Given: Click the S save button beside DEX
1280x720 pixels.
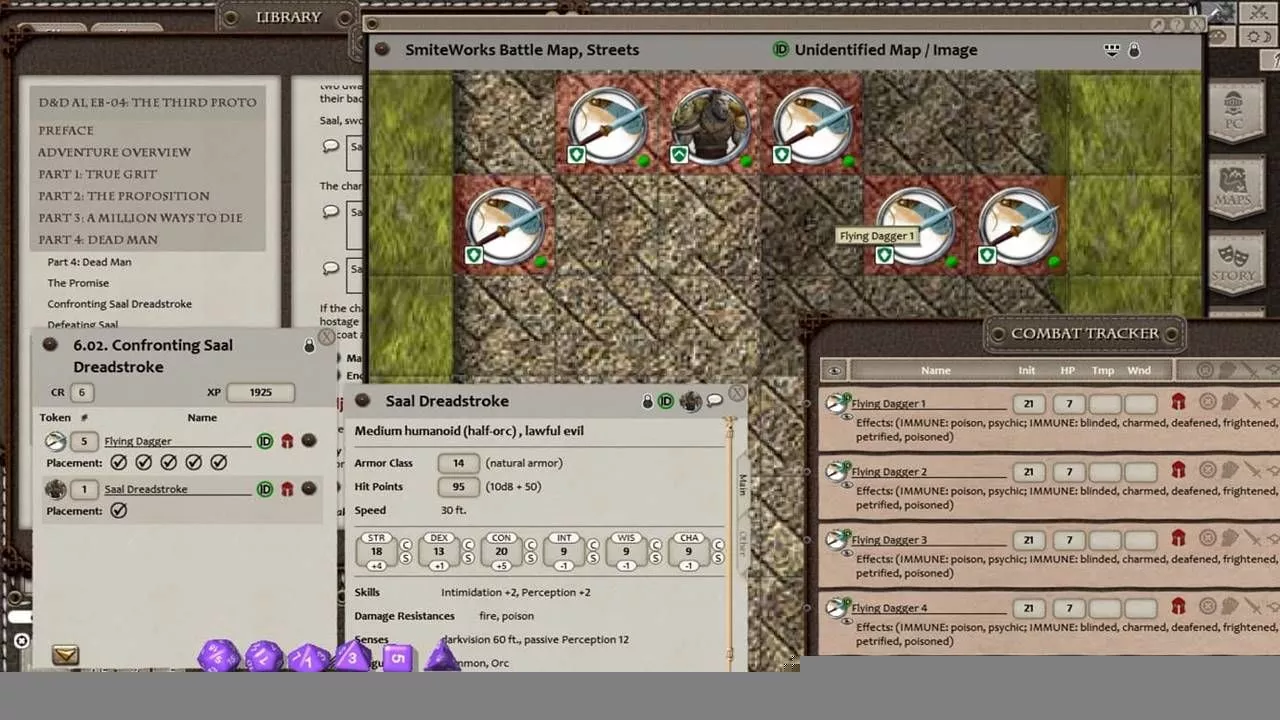Looking at the screenshot, I should click(468, 558).
